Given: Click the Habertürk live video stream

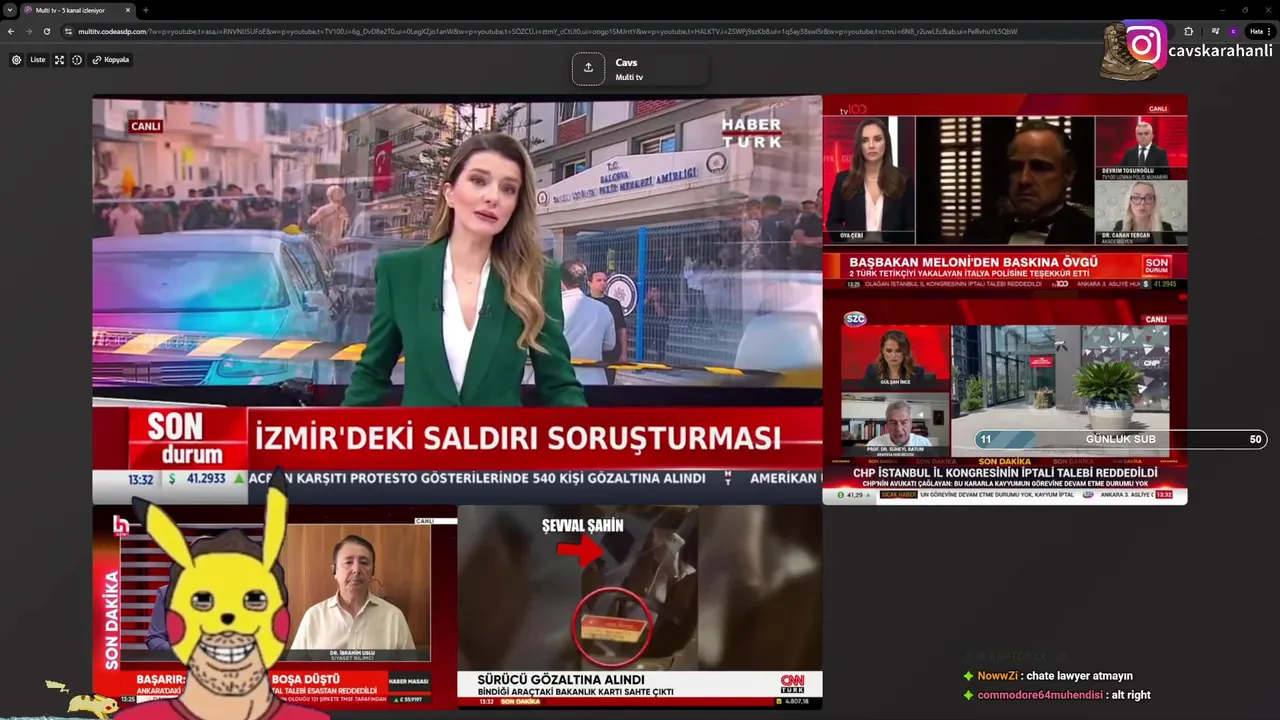Looking at the screenshot, I should click(x=457, y=299).
